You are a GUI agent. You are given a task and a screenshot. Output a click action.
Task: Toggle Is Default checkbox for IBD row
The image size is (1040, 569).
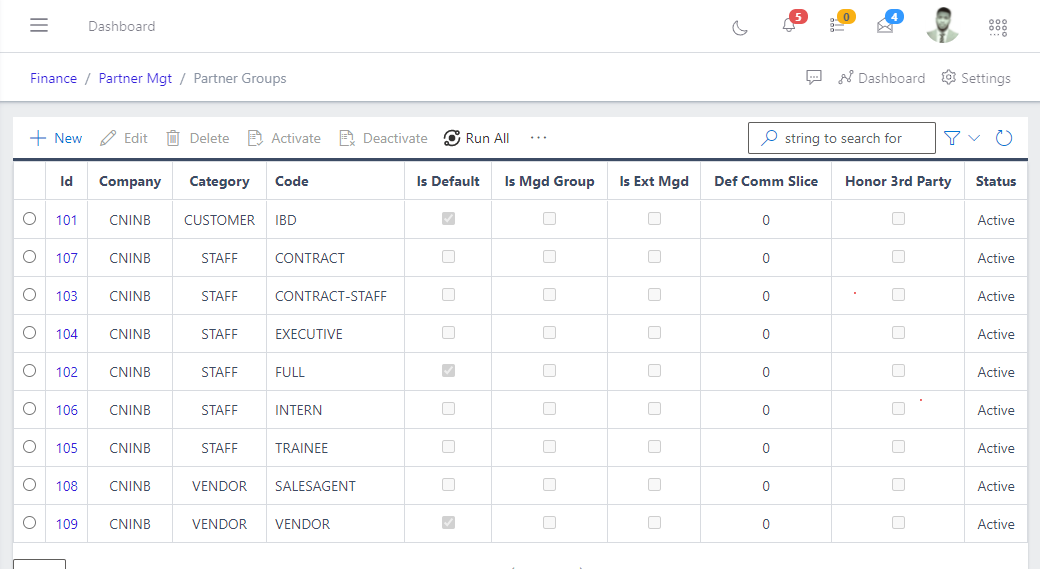448,218
